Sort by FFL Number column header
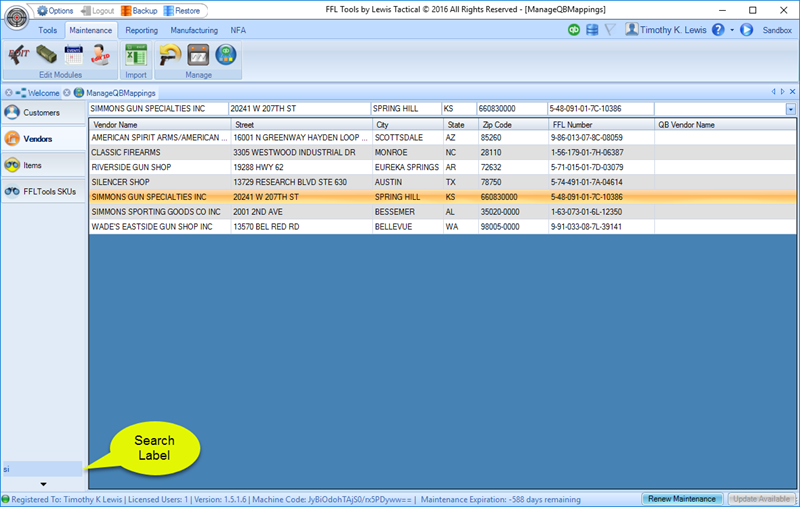800x507 pixels. [x=602, y=124]
